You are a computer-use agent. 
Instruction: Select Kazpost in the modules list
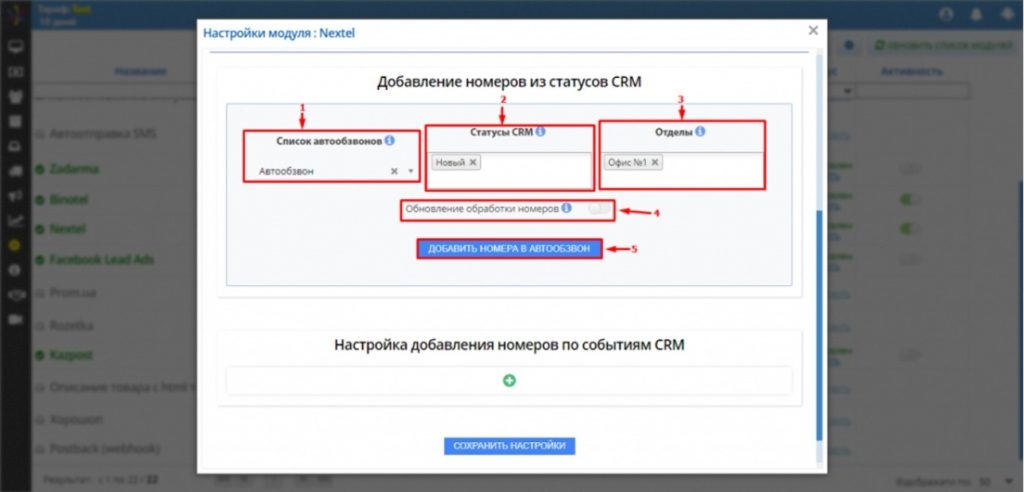click(x=72, y=355)
